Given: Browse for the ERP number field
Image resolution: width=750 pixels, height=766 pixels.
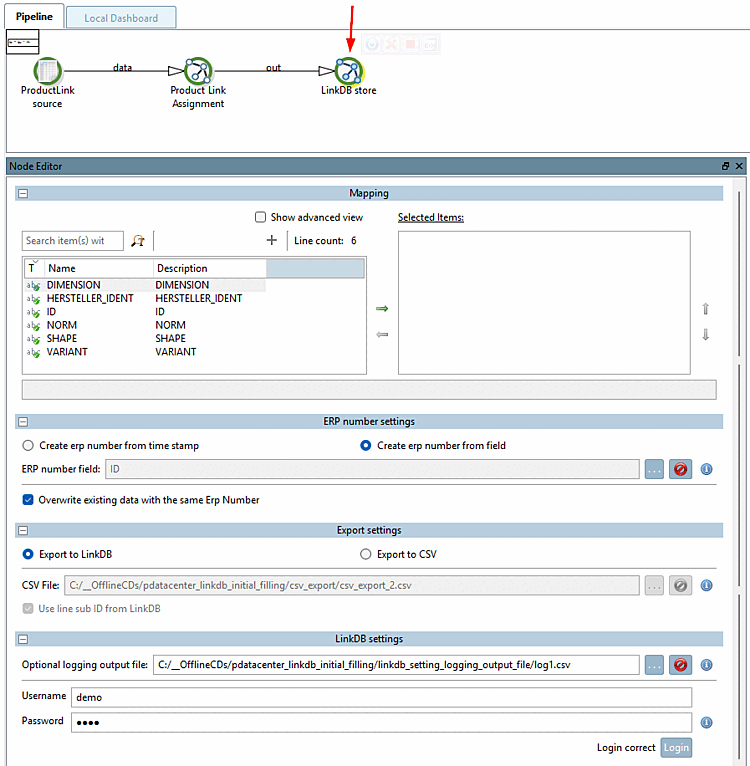Looking at the screenshot, I should [654, 469].
